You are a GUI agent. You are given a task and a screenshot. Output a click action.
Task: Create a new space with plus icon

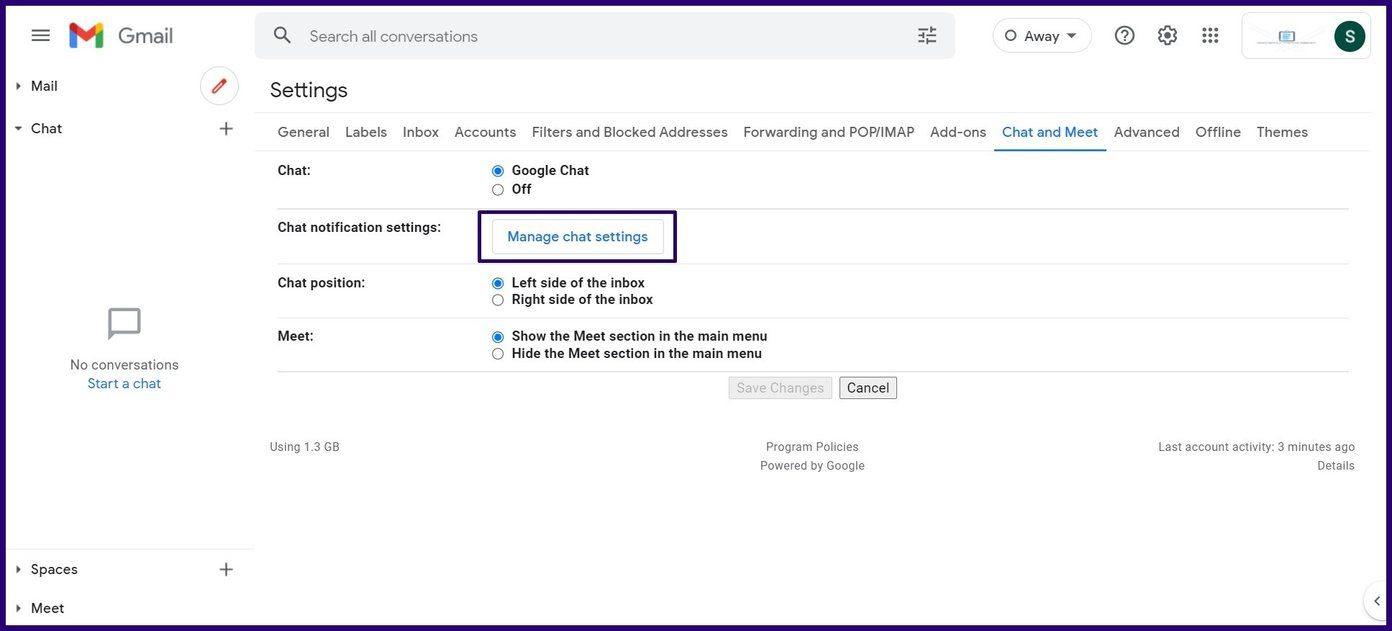click(226, 569)
